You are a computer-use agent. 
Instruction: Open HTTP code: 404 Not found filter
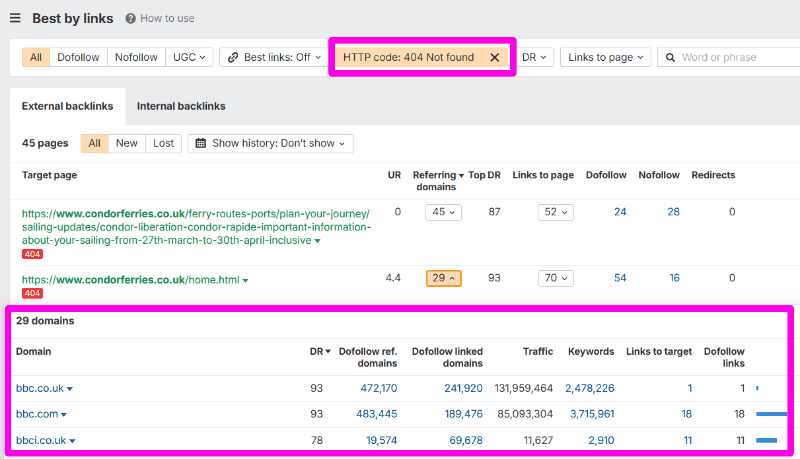(x=408, y=57)
